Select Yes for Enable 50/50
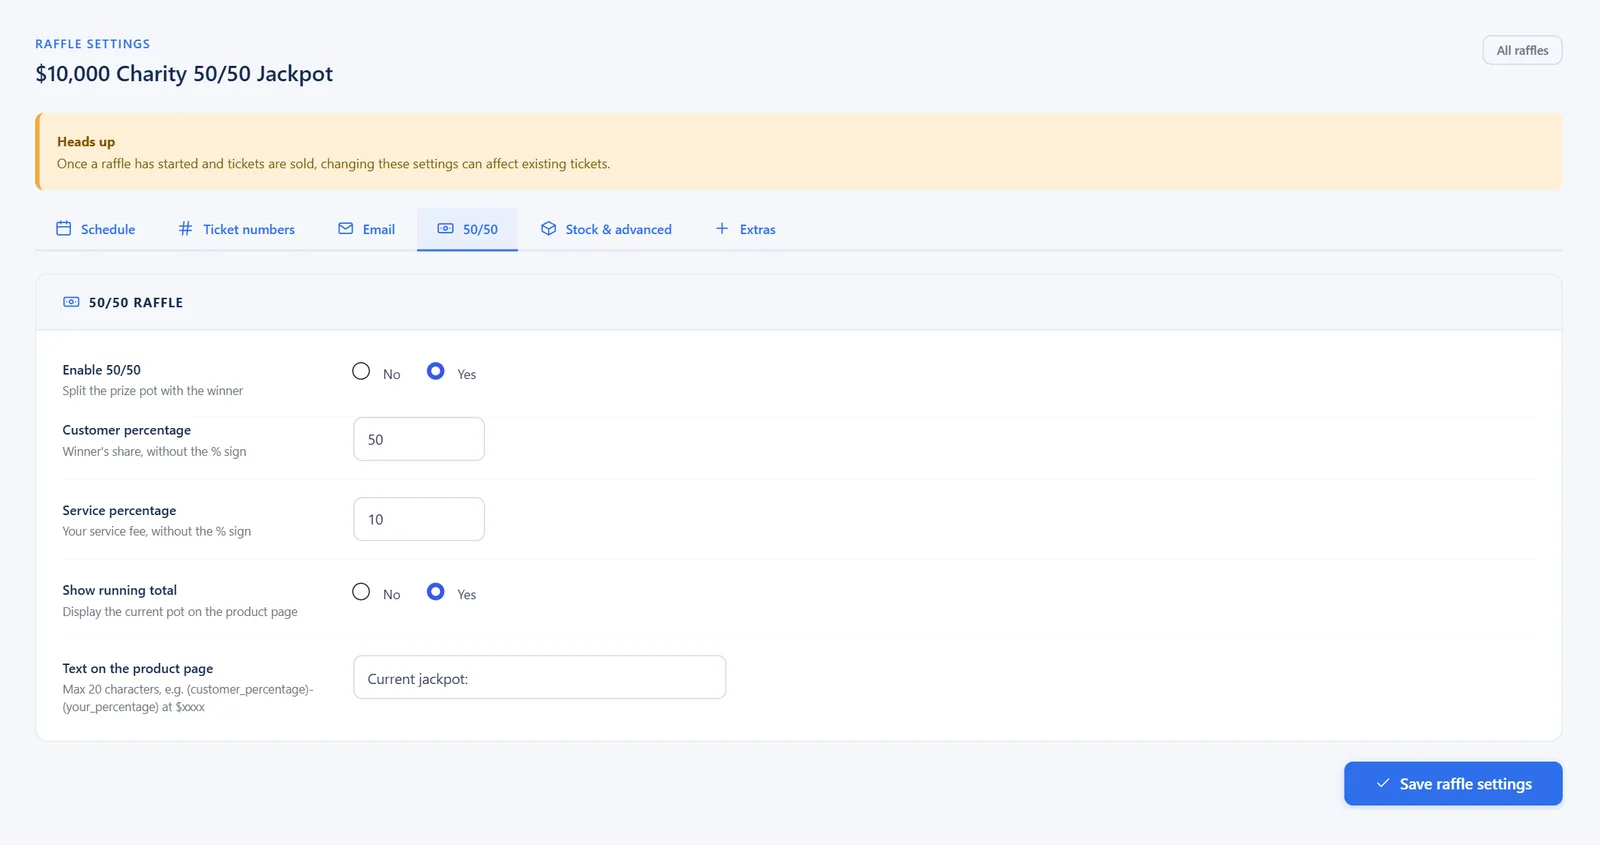Viewport: 1600px width, 845px height. pyautogui.click(x=435, y=371)
